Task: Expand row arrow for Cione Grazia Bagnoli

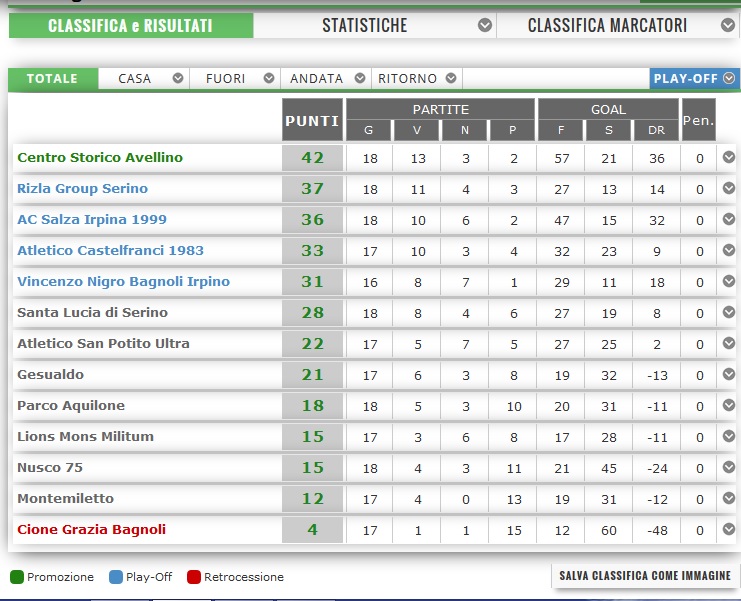Action: (x=729, y=529)
